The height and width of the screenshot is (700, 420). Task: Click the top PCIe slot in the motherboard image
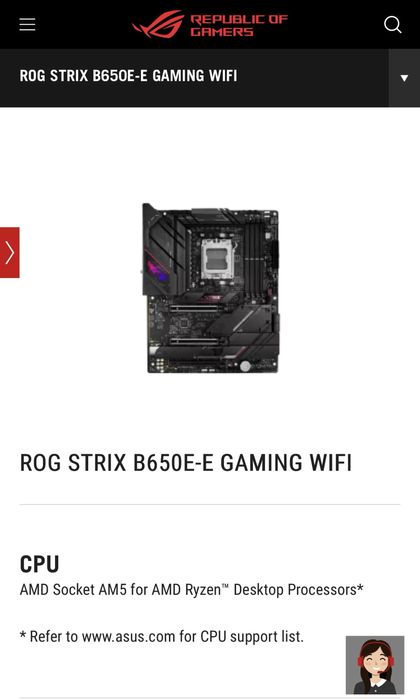(193, 308)
